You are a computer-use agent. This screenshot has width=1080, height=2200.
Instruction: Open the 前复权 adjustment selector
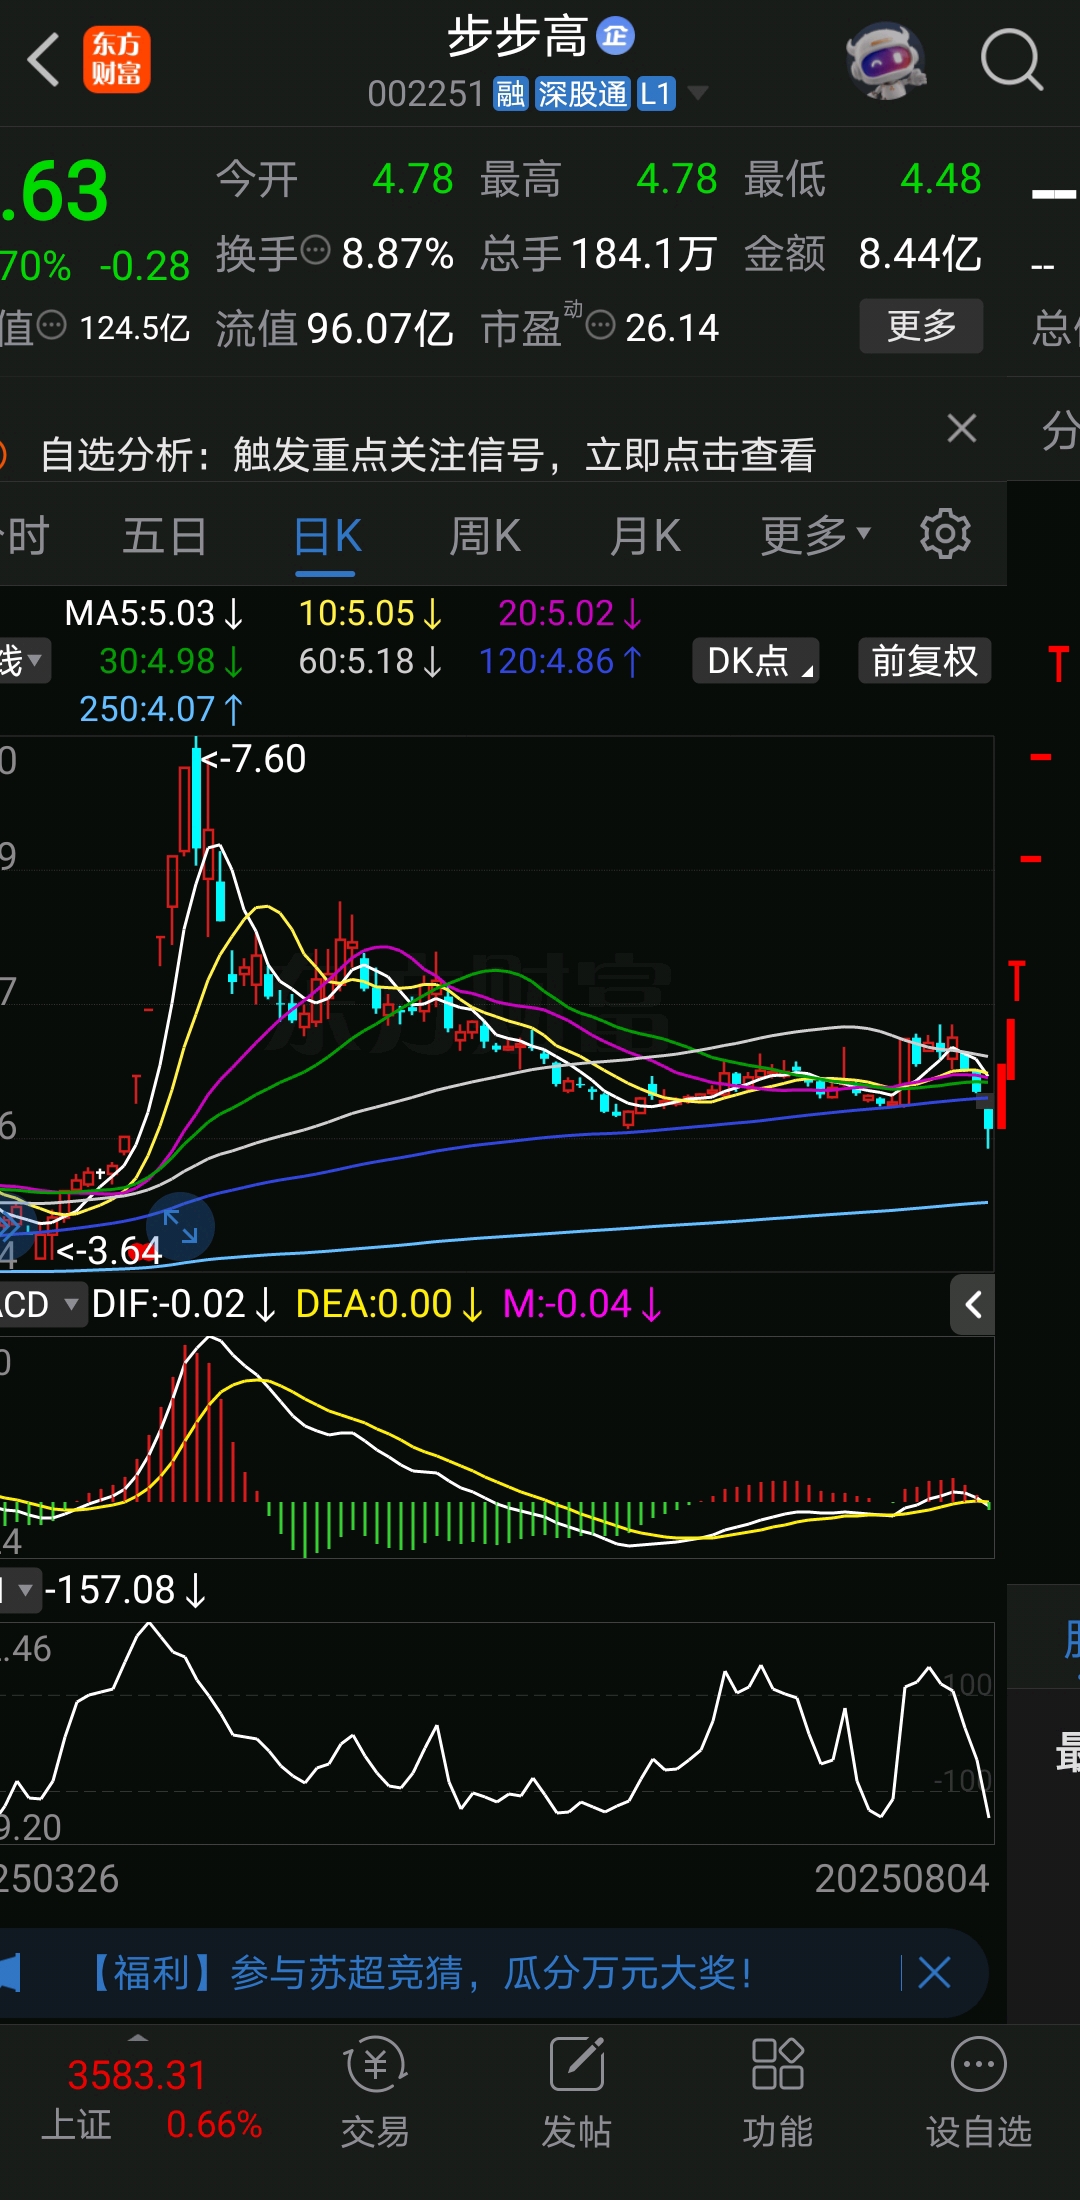click(x=925, y=660)
